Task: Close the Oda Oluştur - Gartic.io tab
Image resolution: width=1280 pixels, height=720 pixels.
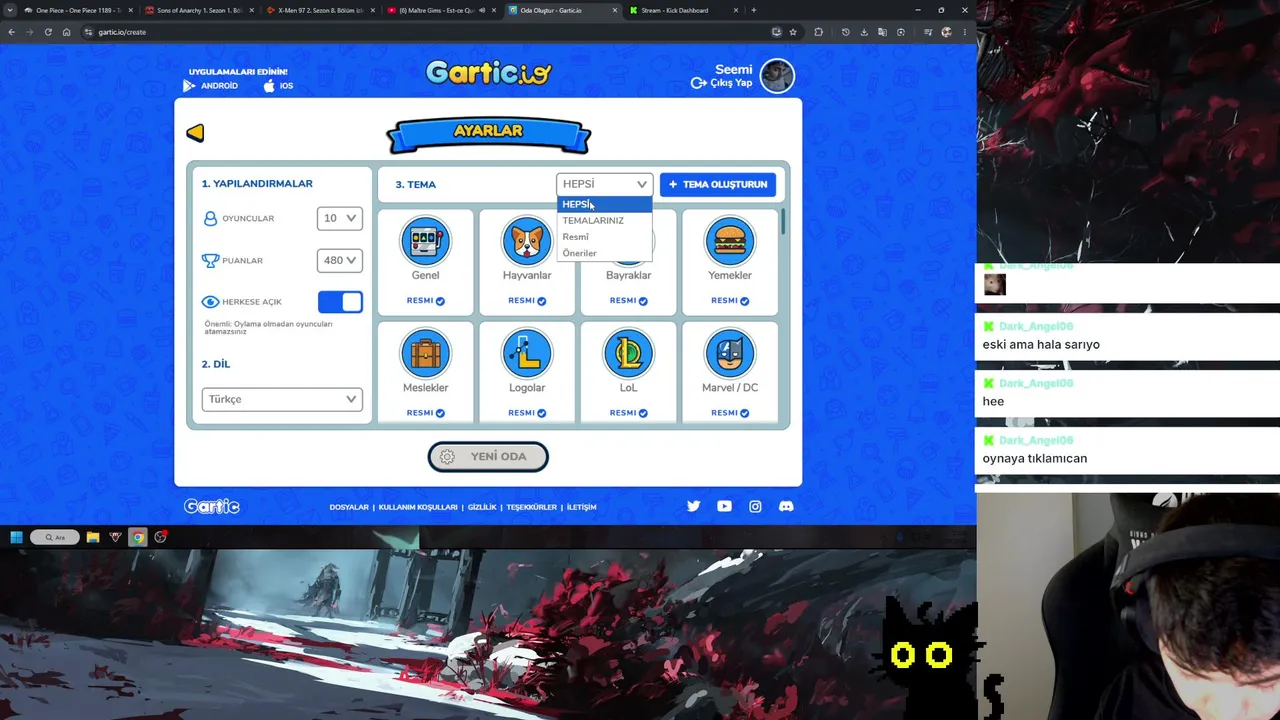Action: 615,10
